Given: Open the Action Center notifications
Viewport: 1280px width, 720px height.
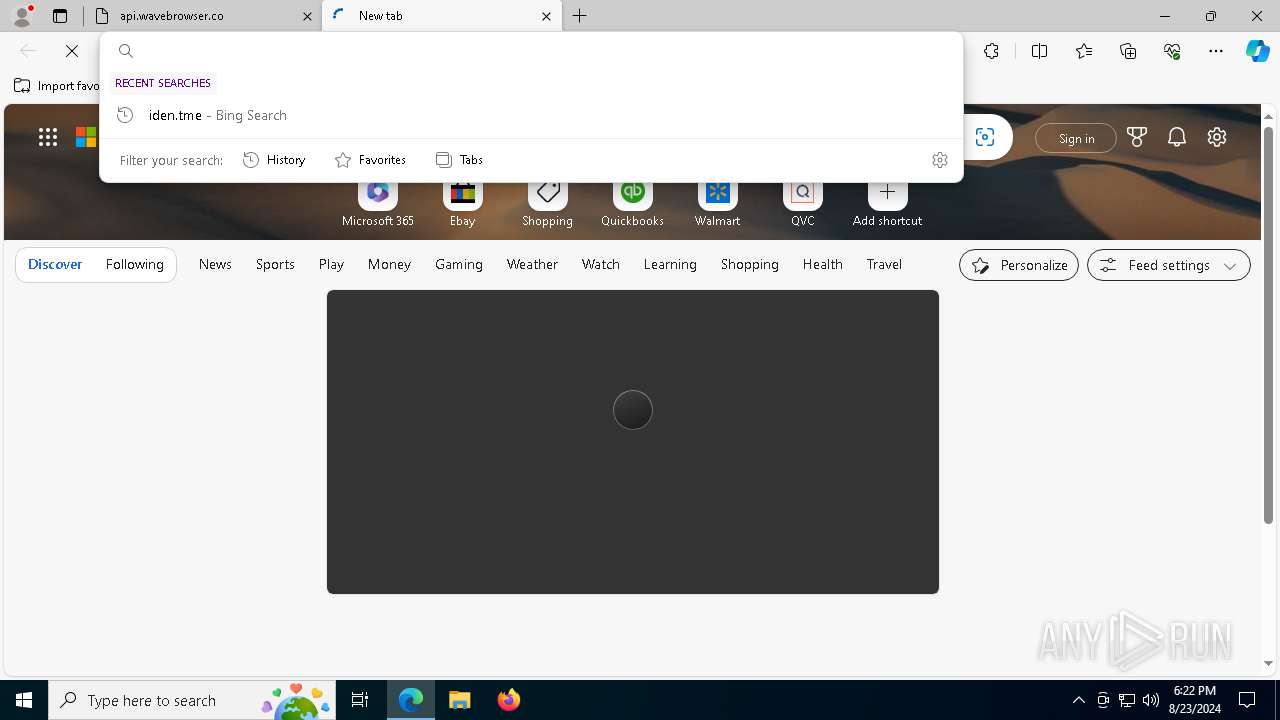Looking at the screenshot, I should coord(1247,700).
